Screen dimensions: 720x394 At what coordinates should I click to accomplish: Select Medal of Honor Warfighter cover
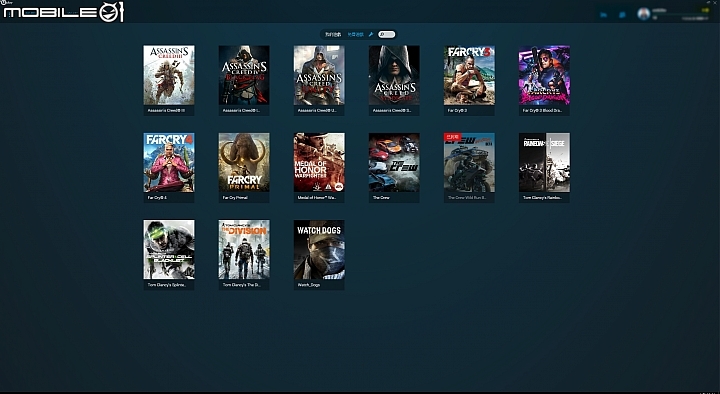(319, 162)
